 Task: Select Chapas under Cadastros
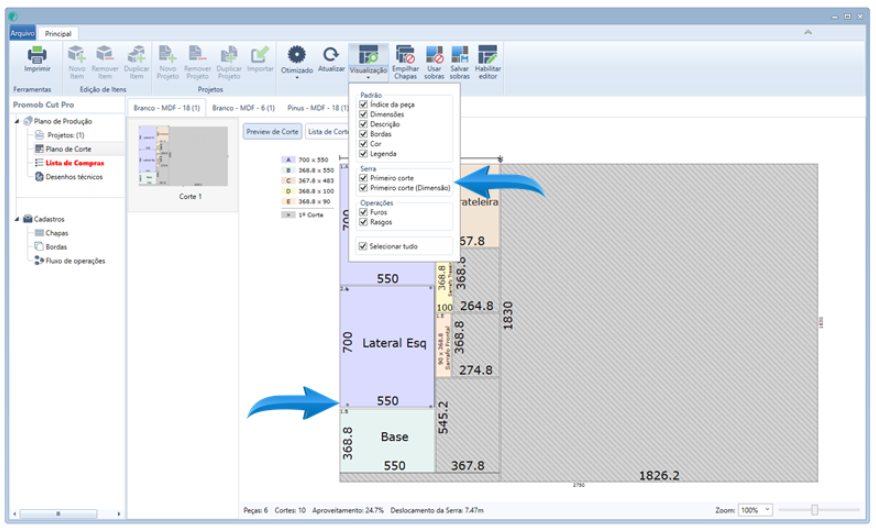pos(56,233)
